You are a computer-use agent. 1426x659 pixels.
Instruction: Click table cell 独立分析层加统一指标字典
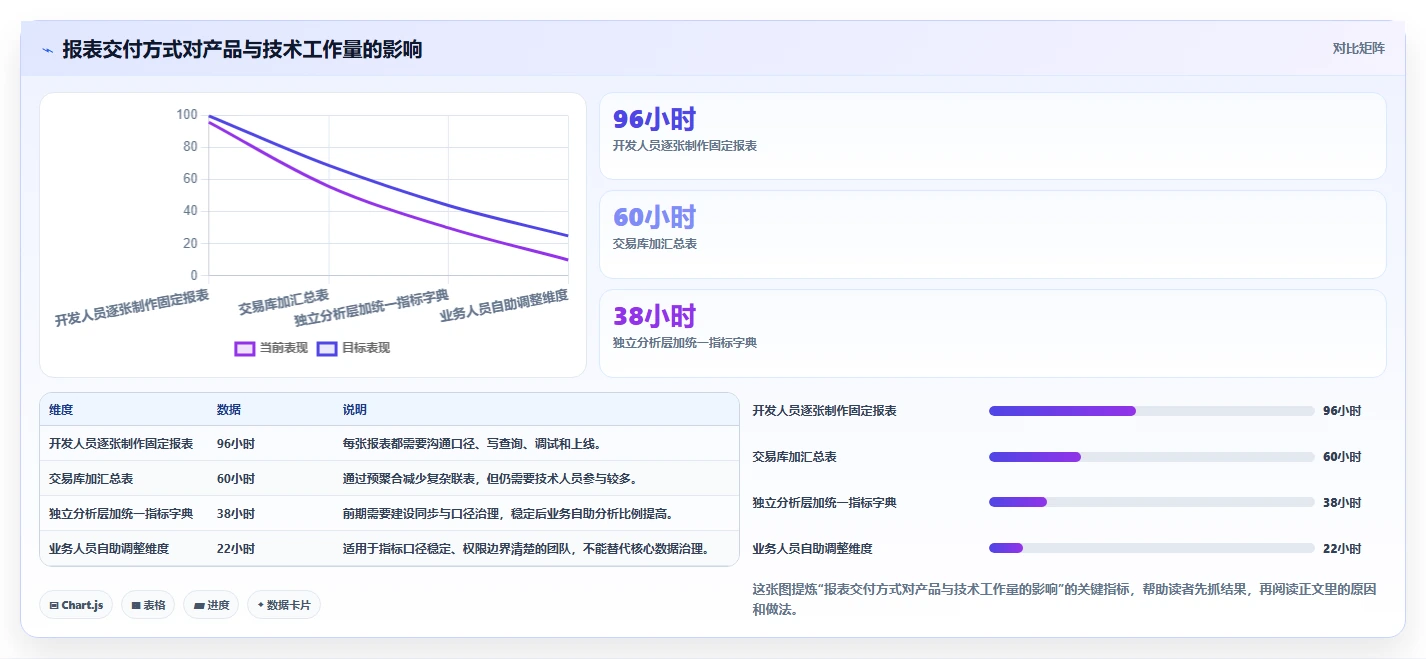tap(121, 514)
